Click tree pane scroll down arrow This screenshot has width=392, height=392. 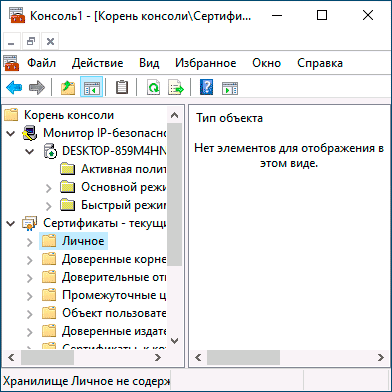[x=174, y=341]
